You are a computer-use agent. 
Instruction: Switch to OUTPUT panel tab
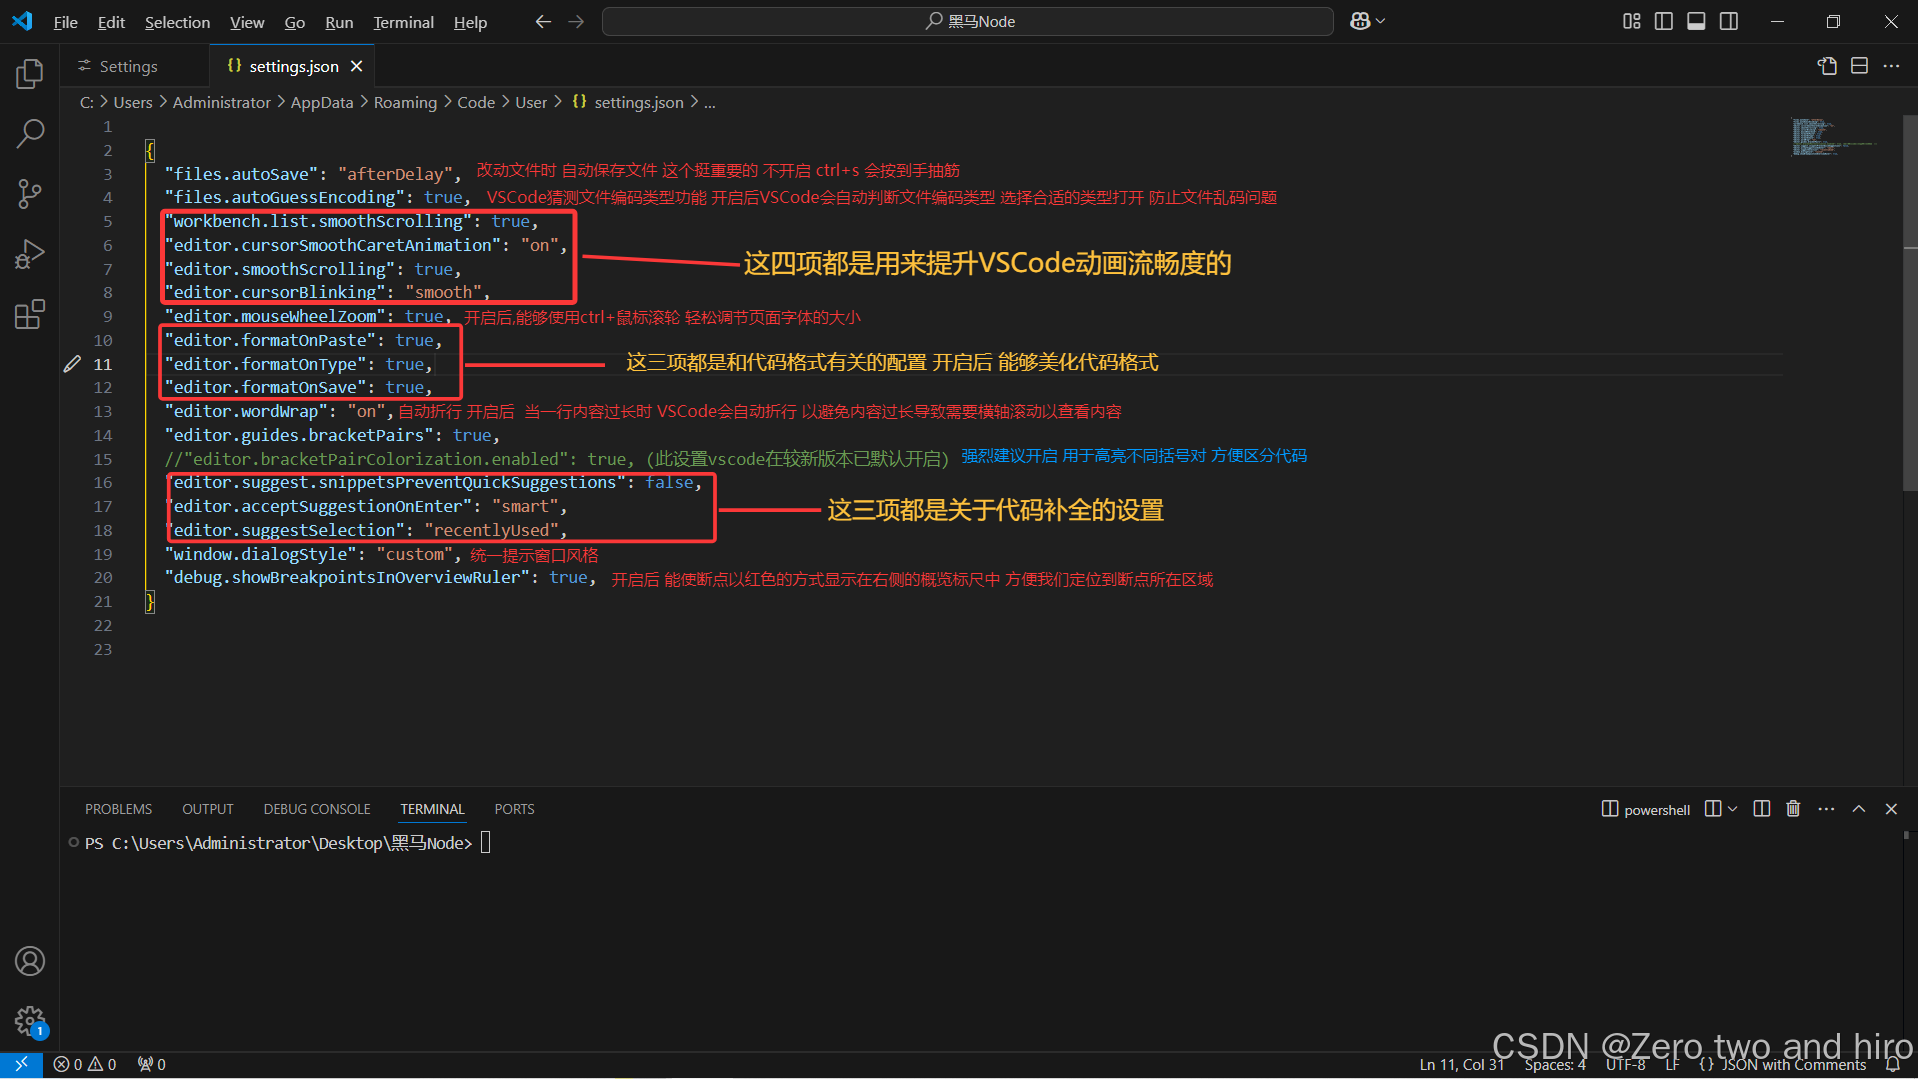[207, 809]
